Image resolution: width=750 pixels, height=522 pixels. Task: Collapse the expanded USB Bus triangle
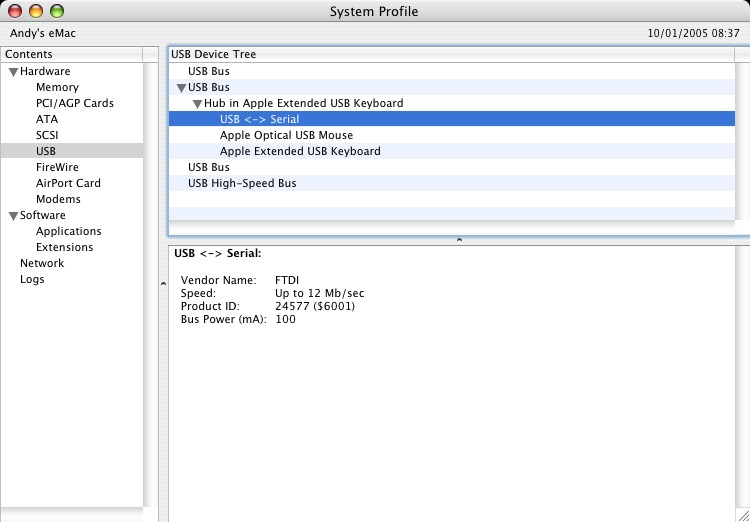[x=181, y=88]
